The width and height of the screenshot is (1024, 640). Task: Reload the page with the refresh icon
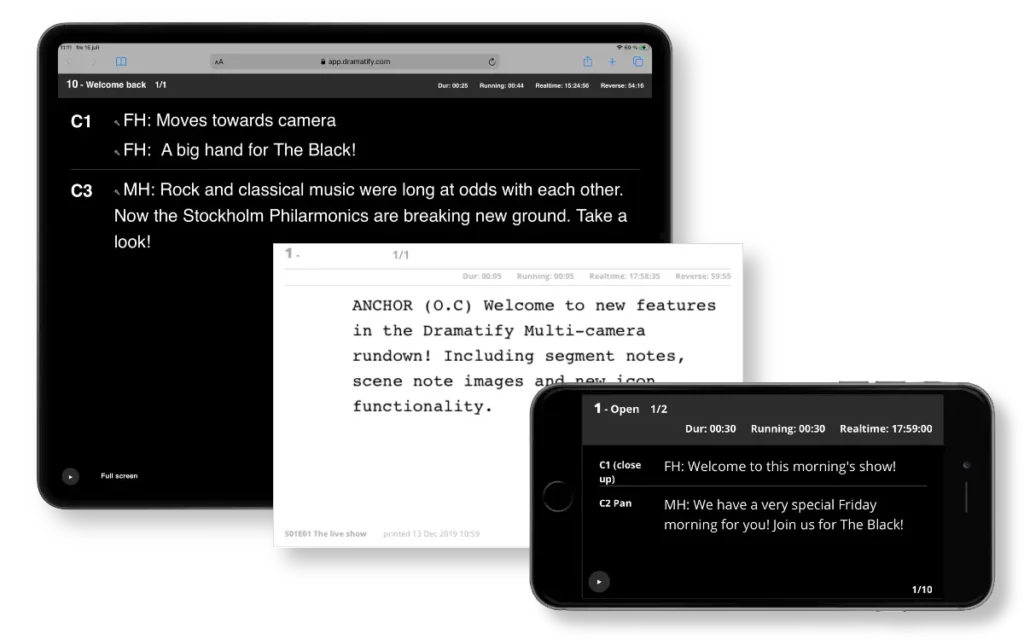492,61
